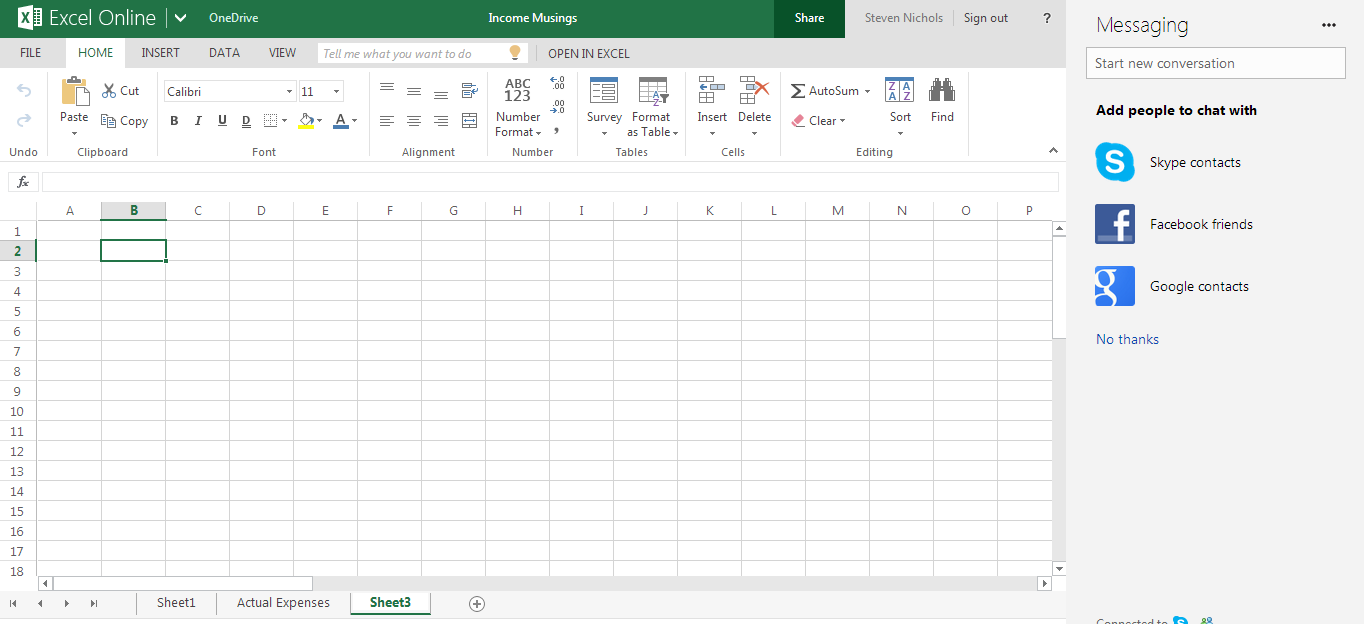The width and height of the screenshot is (1364, 624).
Task: Toggle Wrap Text in the Alignment group
Action: point(469,91)
